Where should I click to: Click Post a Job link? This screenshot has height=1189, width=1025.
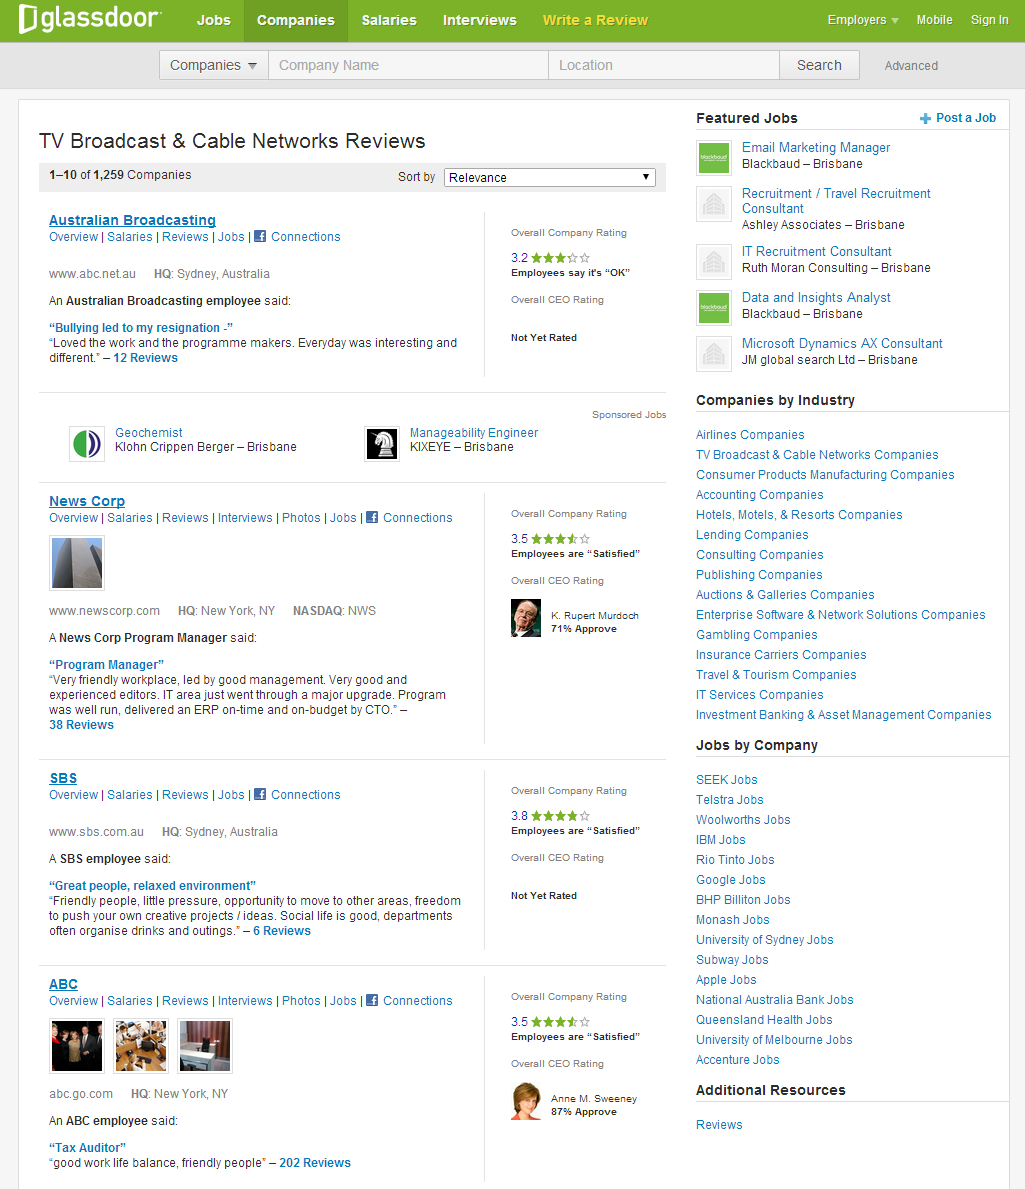pyautogui.click(x=966, y=118)
